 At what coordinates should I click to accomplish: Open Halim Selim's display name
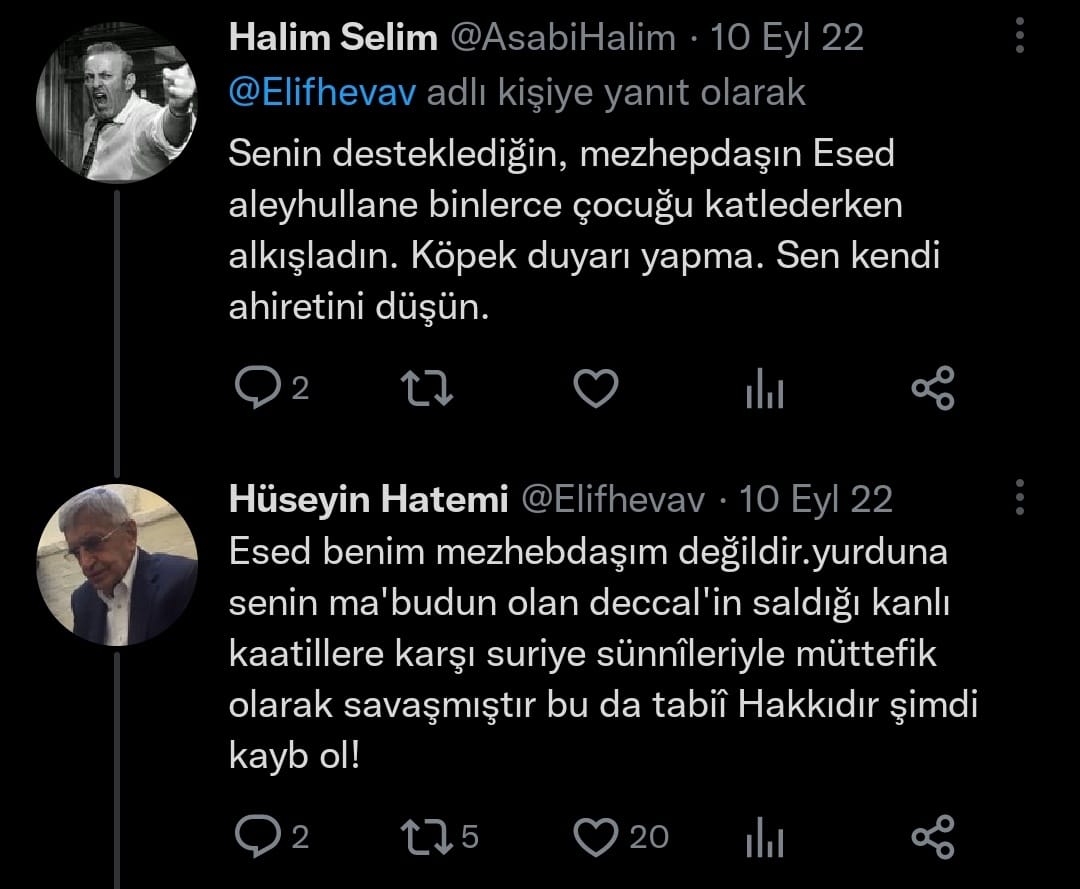click(333, 38)
